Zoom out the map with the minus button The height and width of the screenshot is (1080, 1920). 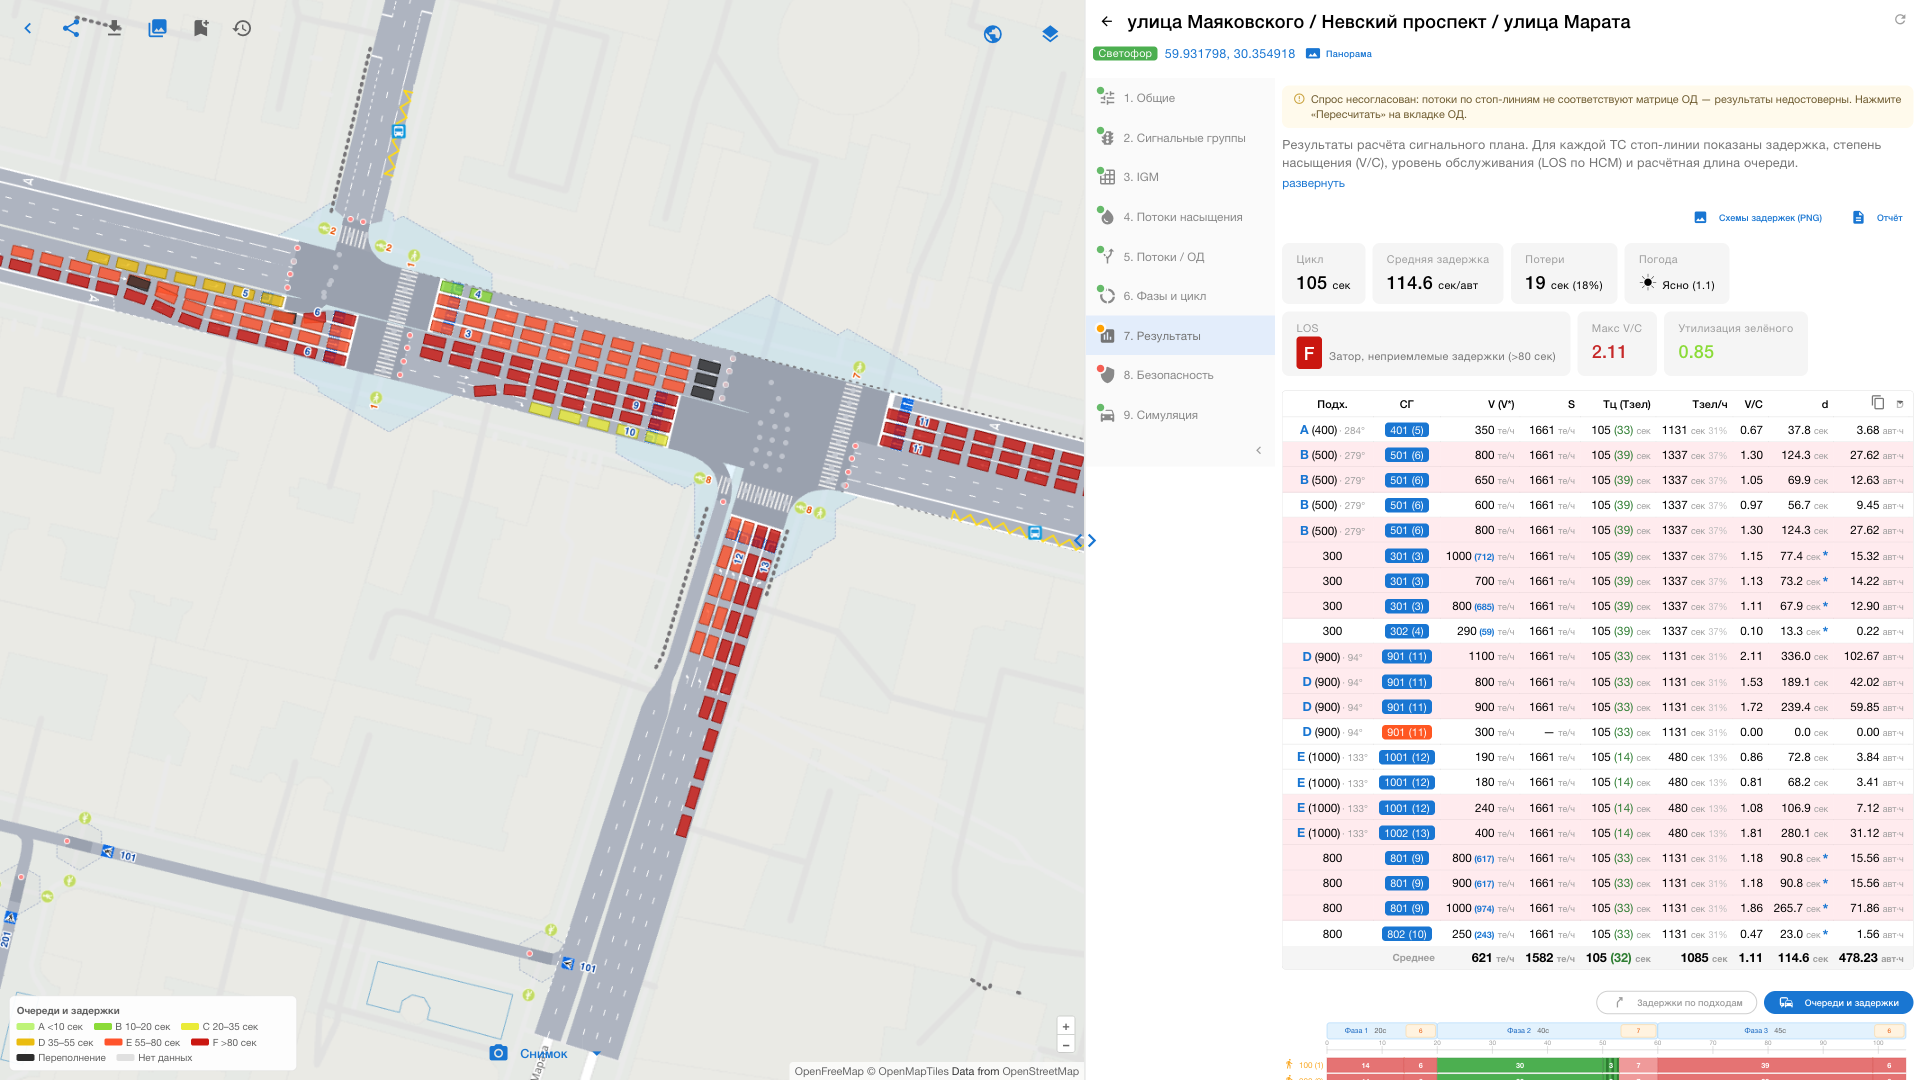point(1066,1045)
